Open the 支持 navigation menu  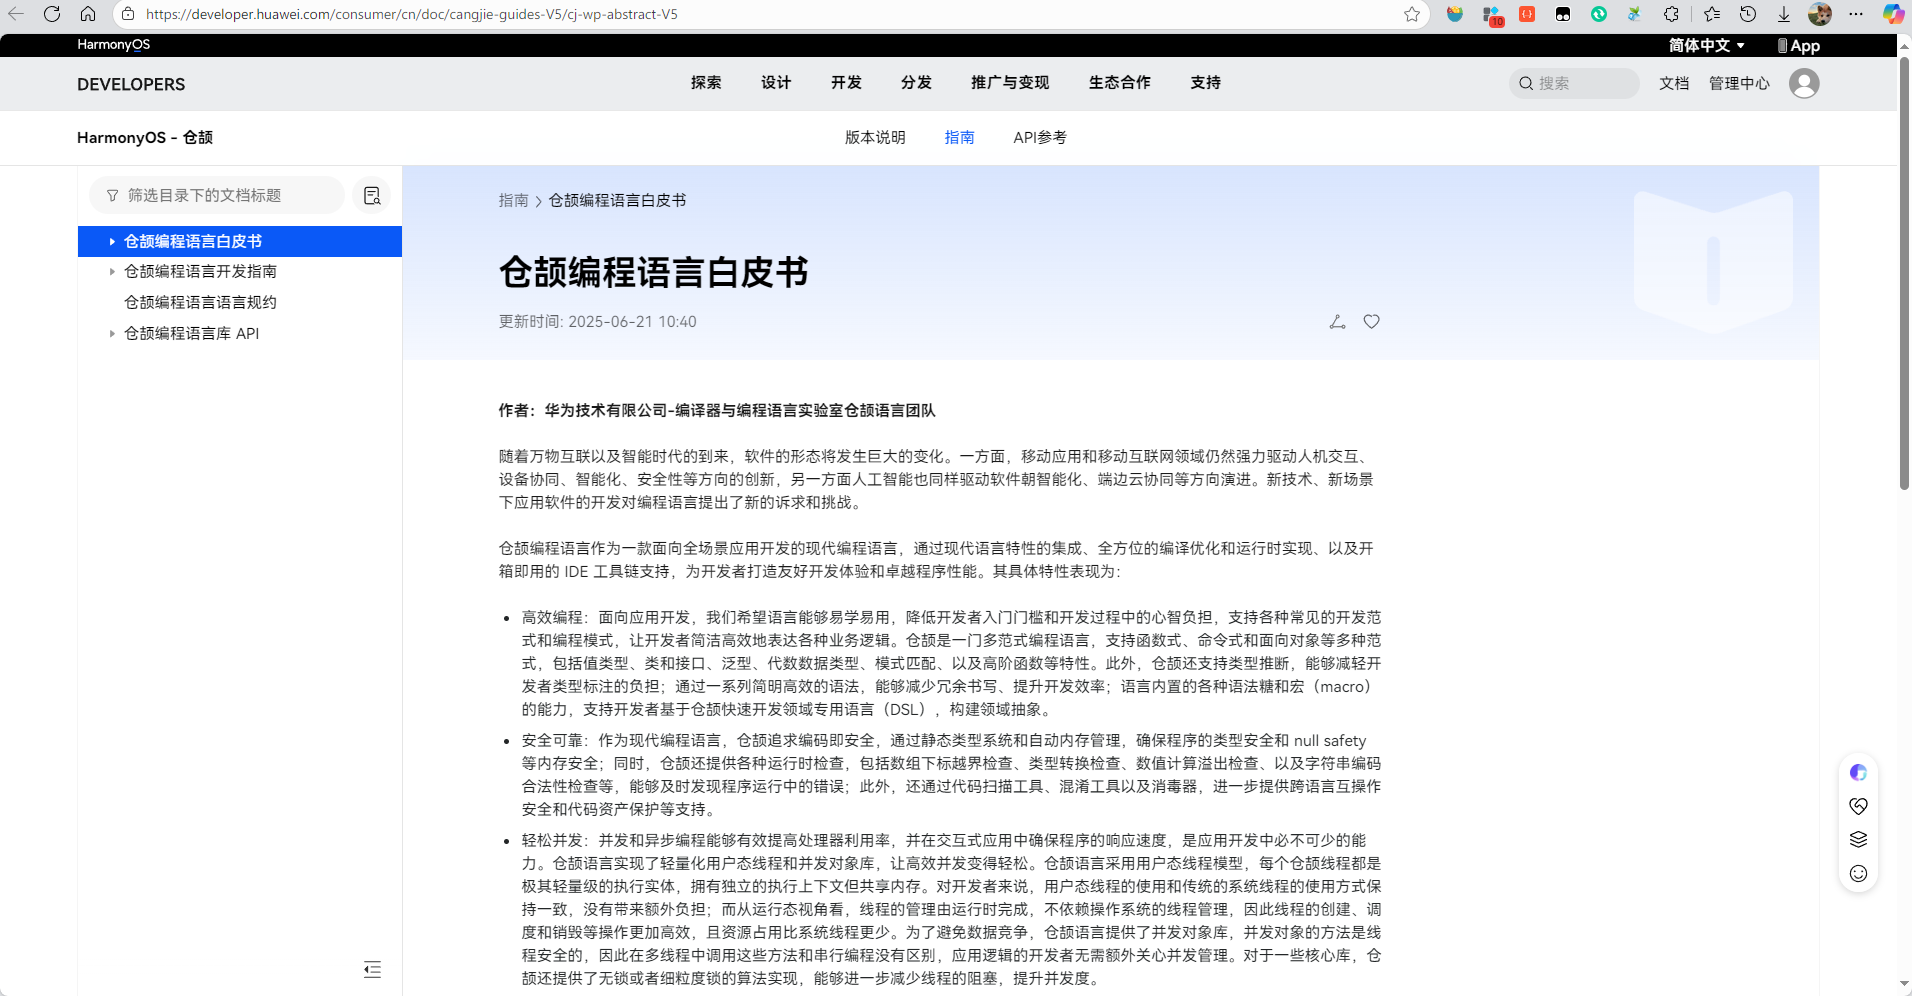point(1206,83)
